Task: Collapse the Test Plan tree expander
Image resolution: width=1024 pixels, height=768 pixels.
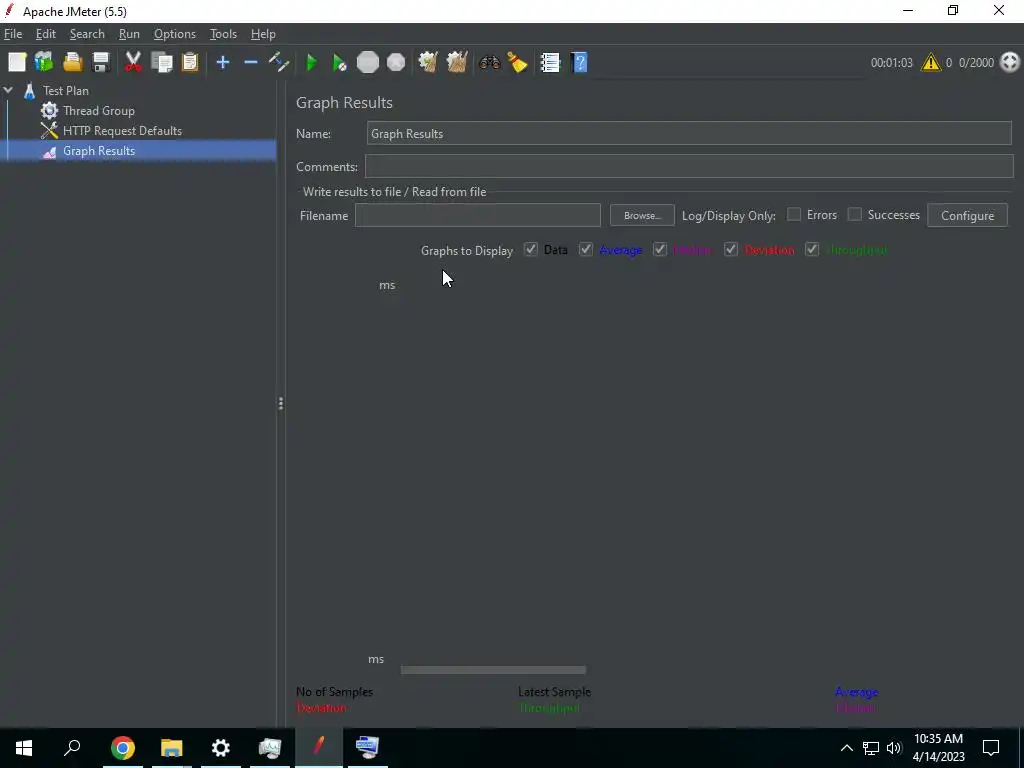Action: [x=8, y=90]
